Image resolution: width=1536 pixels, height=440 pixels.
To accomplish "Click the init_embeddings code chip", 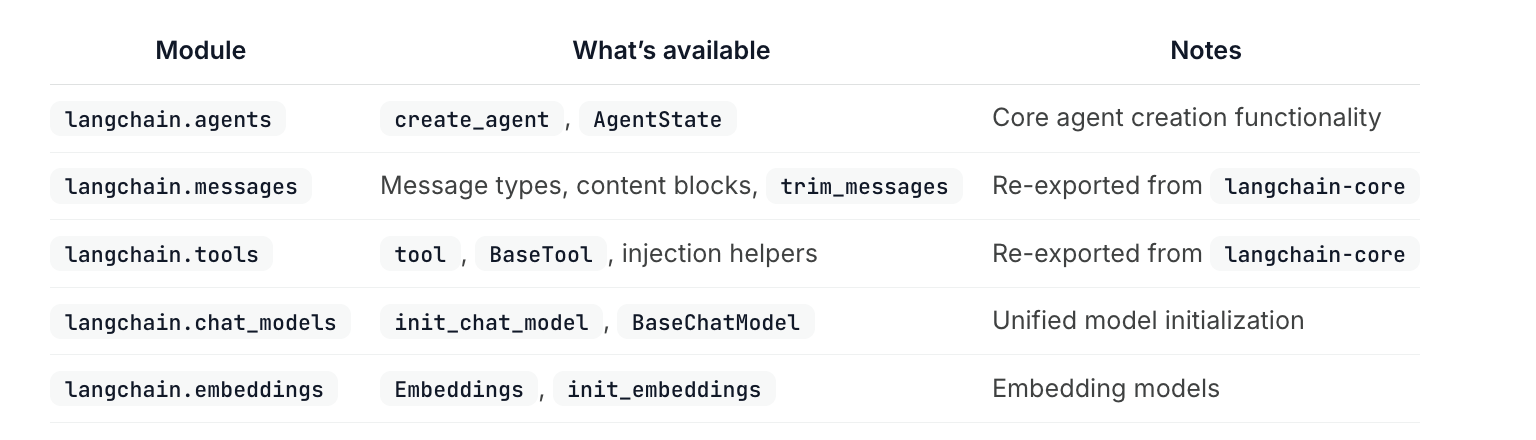I will click(664, 389).
